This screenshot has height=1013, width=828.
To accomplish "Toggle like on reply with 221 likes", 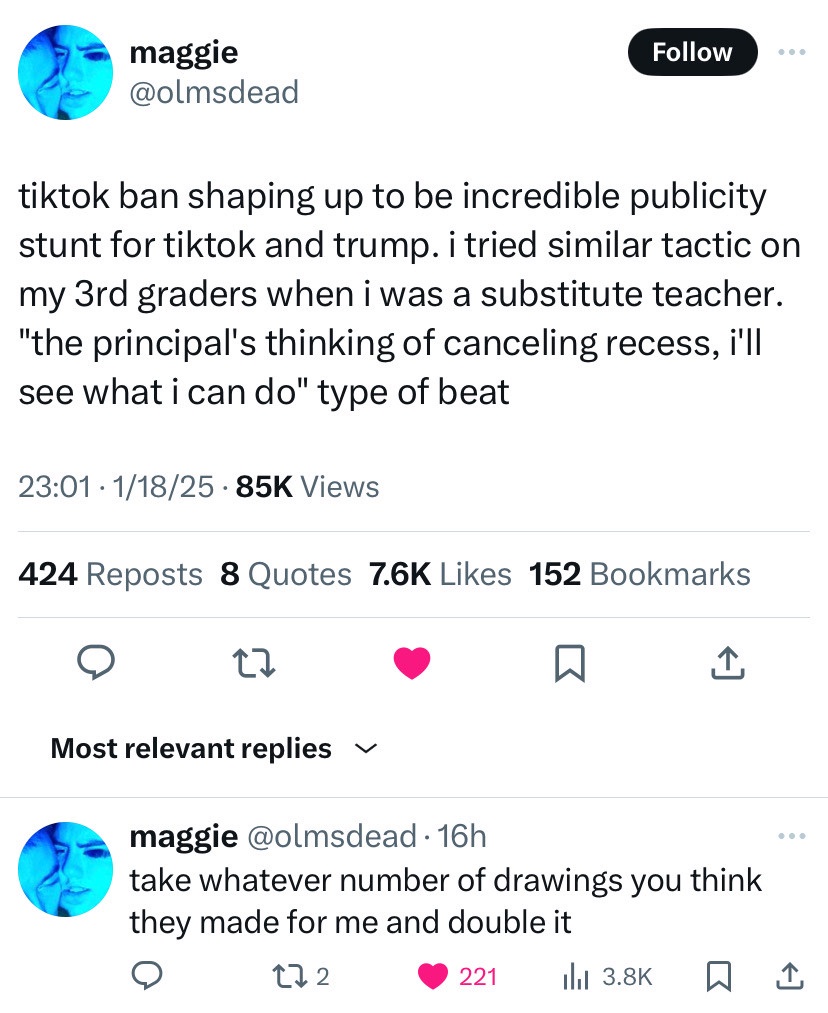I will click(x=457, y=976).
